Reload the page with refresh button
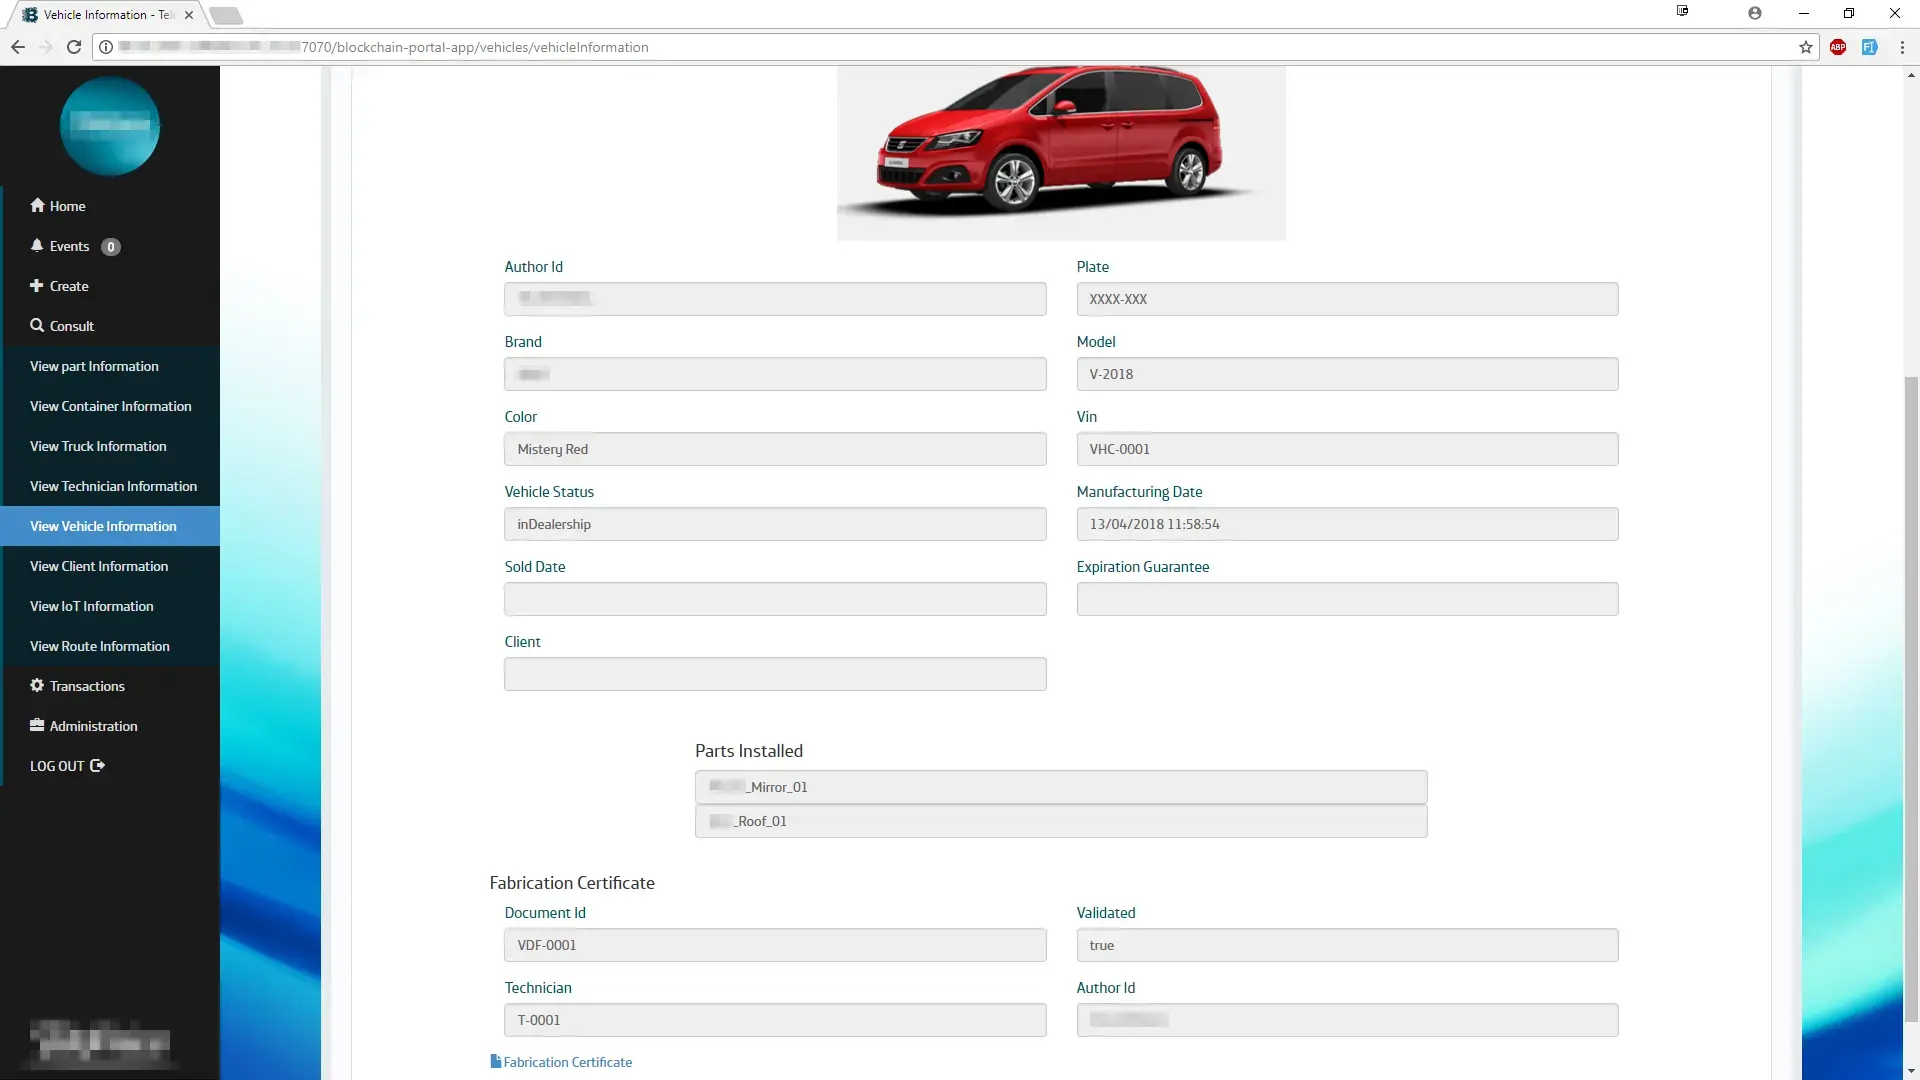1920x1080 pixels. 73,47
